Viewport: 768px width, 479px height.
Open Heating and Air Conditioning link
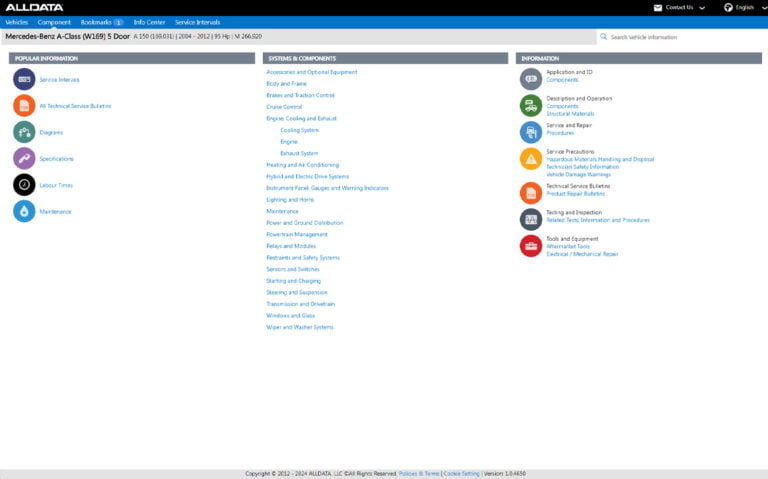302,165
